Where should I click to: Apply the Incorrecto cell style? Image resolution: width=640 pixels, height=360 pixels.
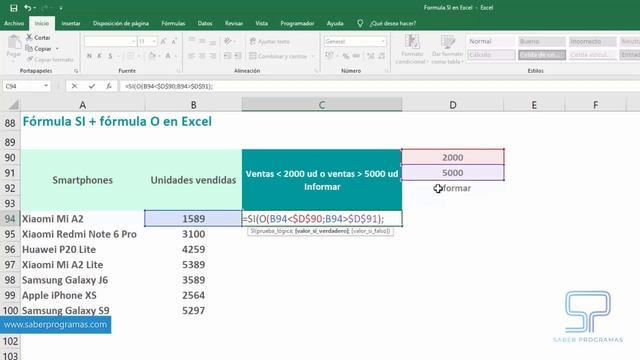pos(592,41)
